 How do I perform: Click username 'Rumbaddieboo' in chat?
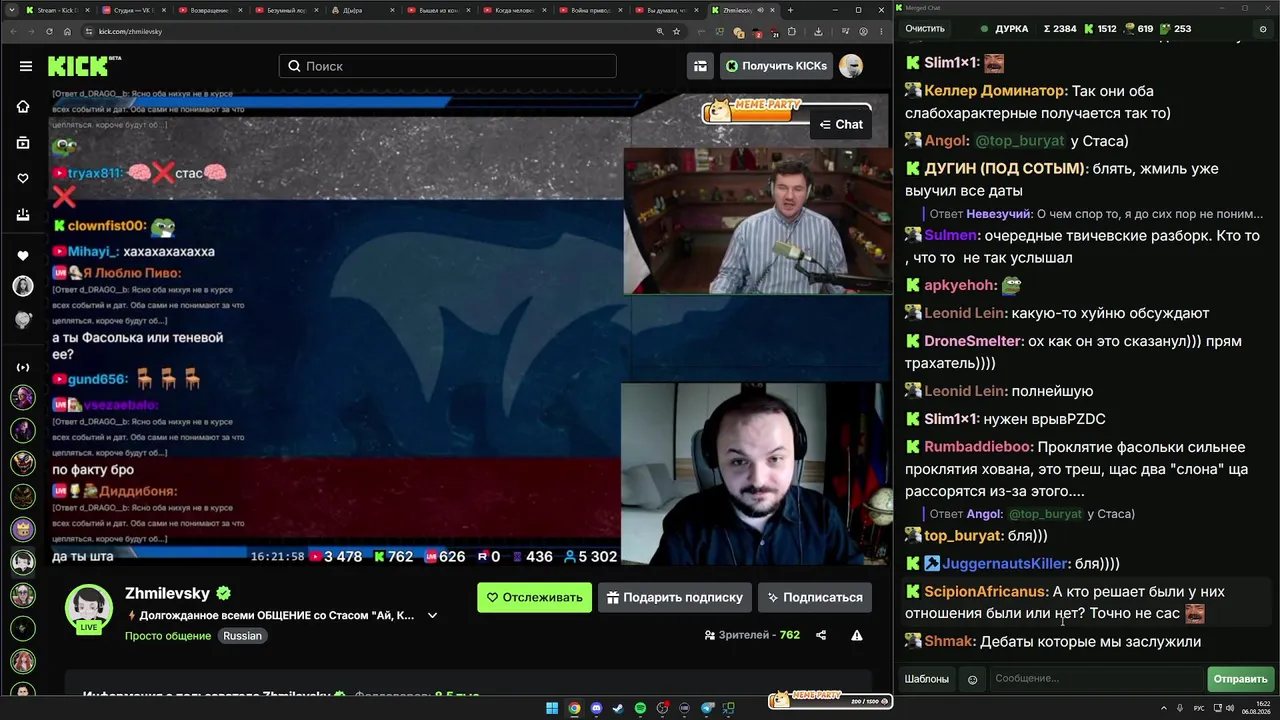tap(979, 447)
